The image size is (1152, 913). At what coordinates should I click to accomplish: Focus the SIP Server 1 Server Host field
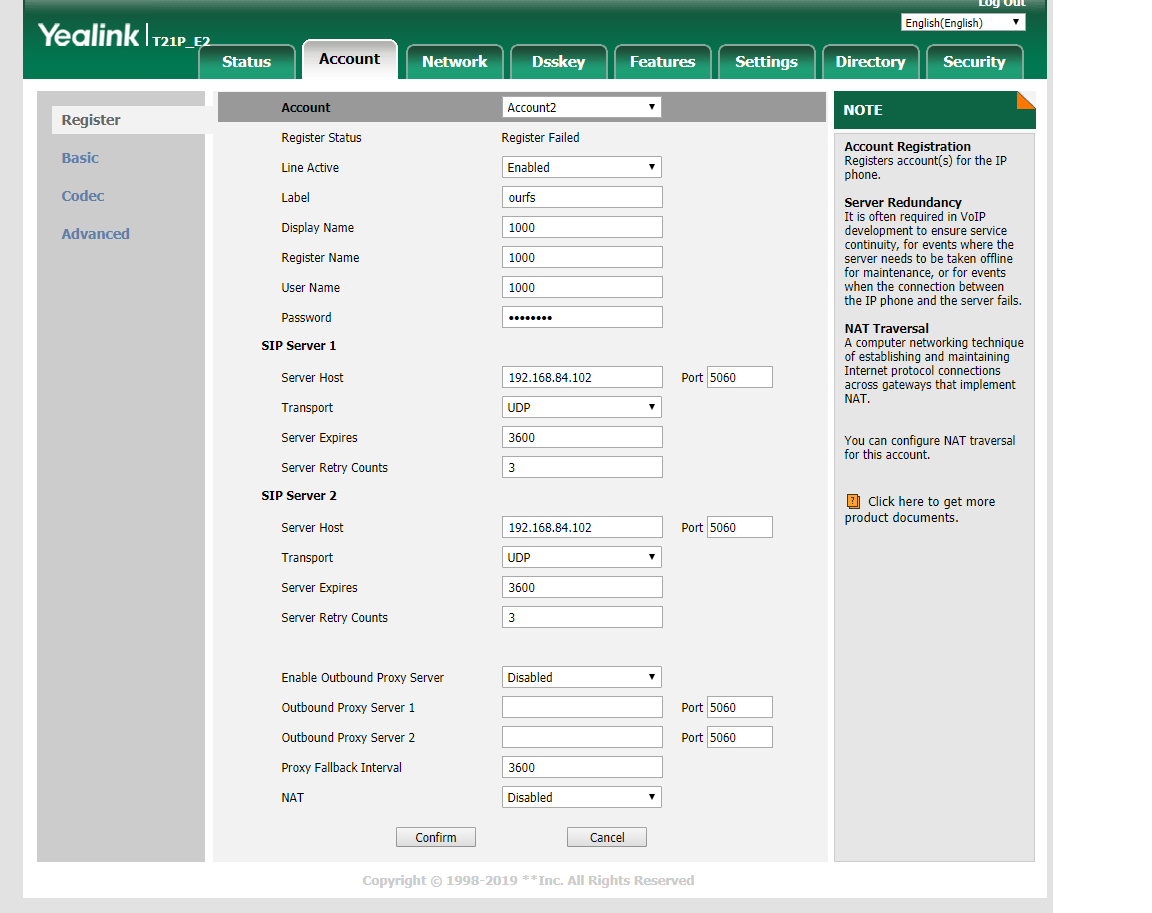581,377
